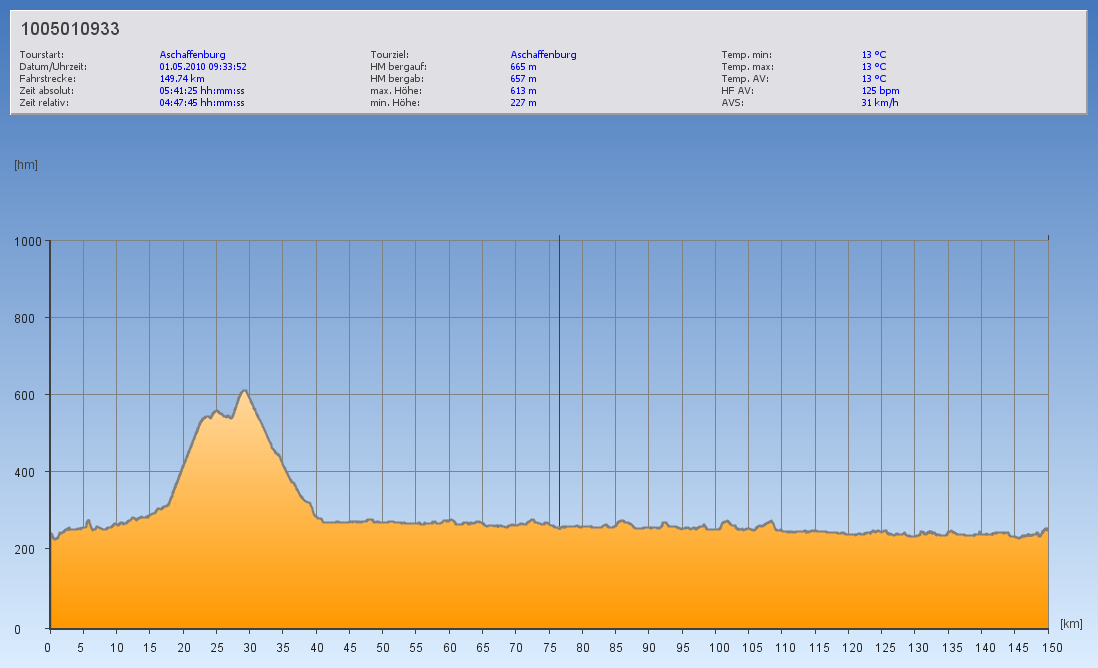1098x668 pixels.
Task: Click the highest peak of the elevation profile
Action: tap(244, 391)
